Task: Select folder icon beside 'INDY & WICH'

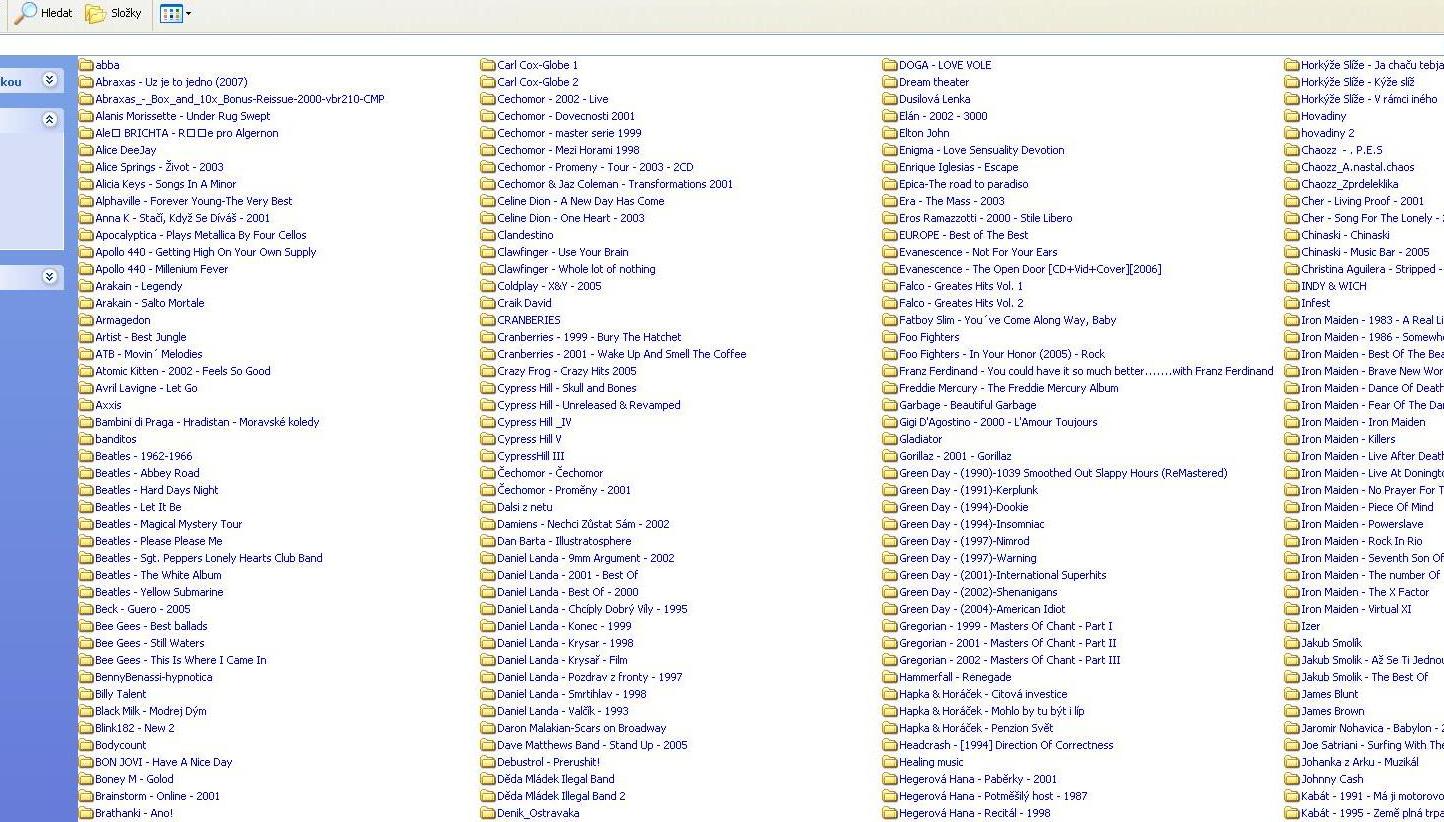Action: [1292, 286]
